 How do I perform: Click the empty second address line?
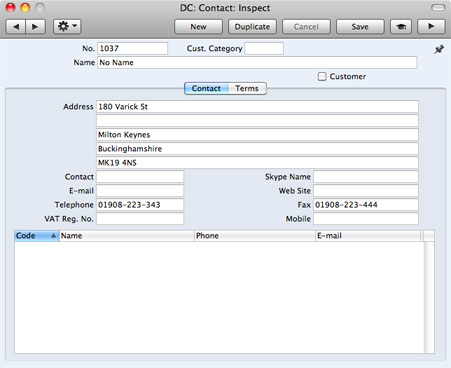coord(257,121)
